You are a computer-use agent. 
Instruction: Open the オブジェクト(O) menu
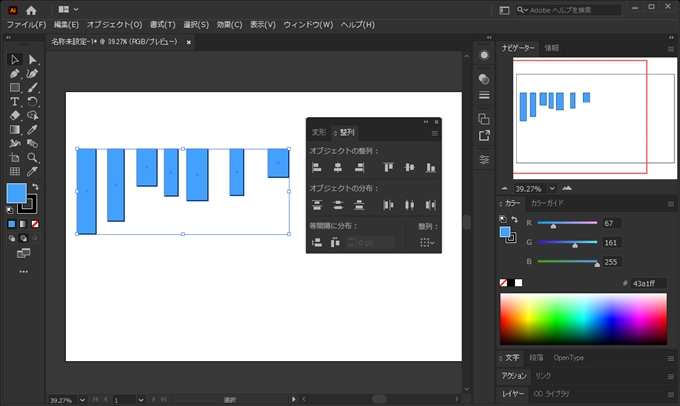pos(114,25)
